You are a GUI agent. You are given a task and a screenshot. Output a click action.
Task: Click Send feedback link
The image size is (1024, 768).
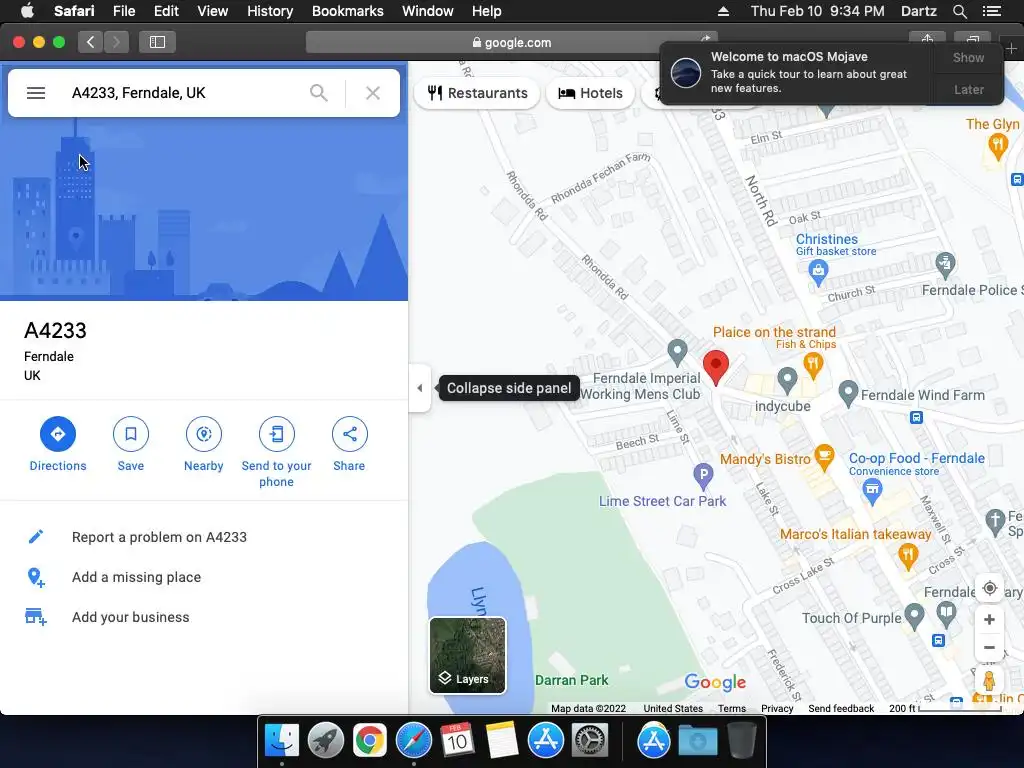840,709
